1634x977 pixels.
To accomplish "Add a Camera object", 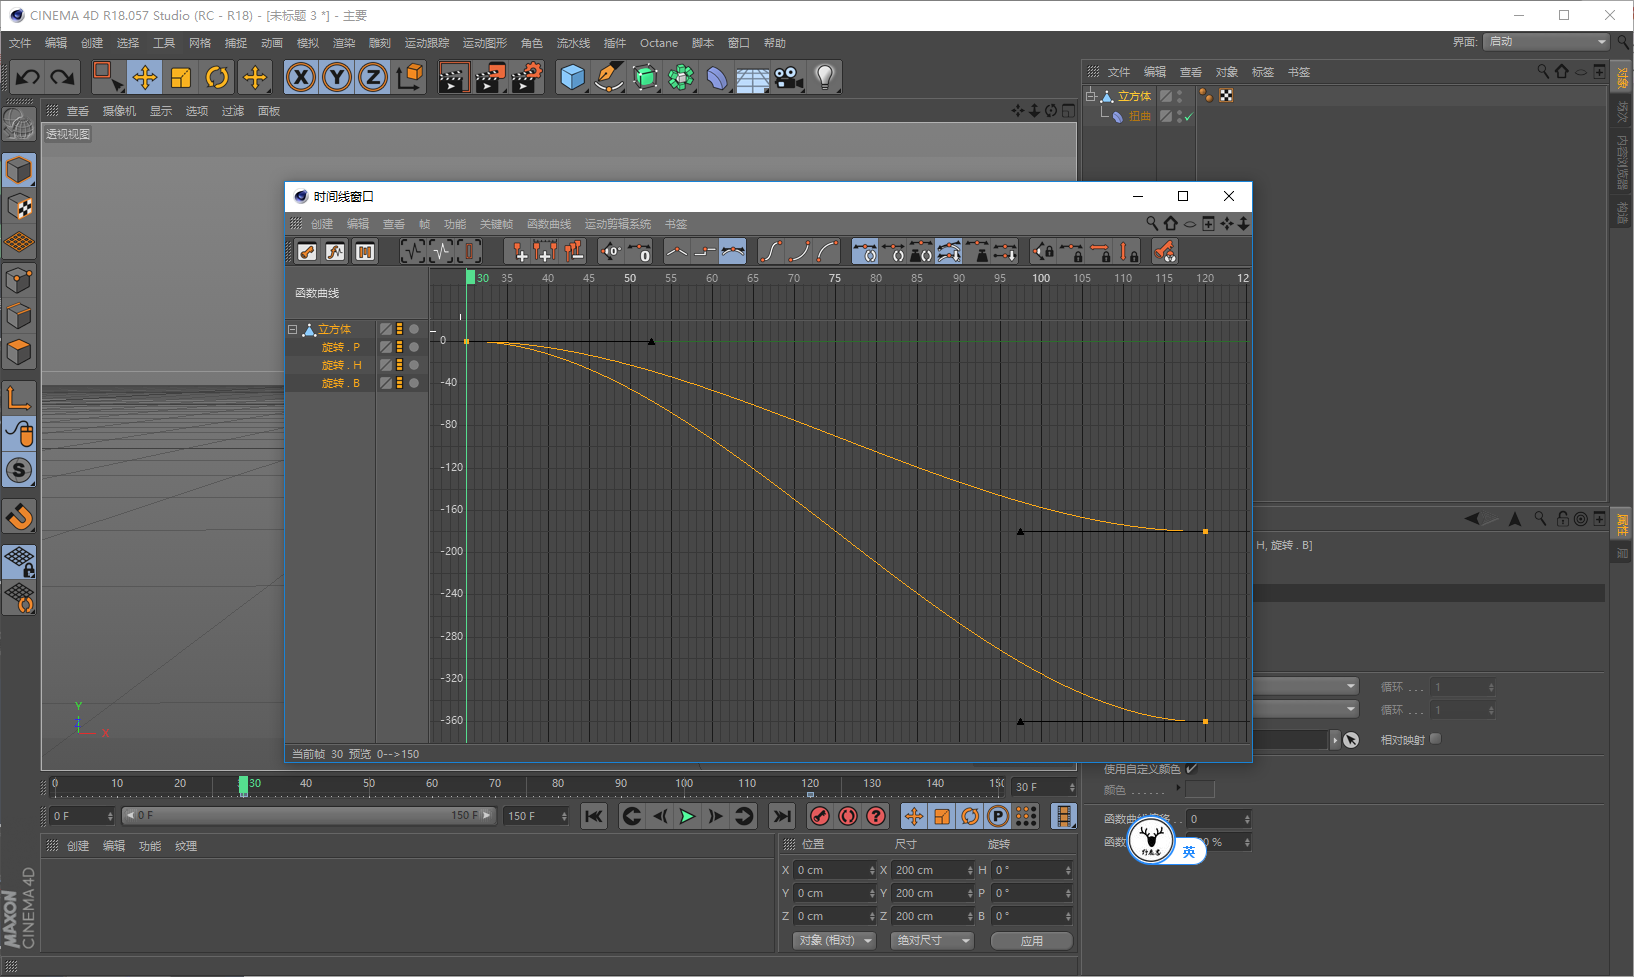I will (789, 77).
